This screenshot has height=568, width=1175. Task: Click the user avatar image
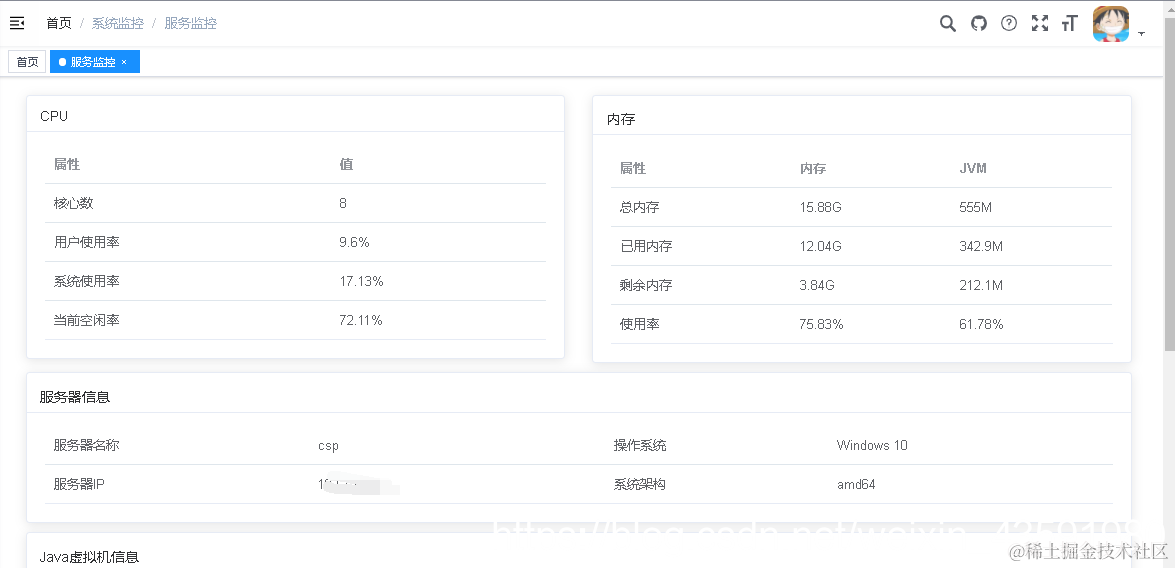(x=1111, y=23)
